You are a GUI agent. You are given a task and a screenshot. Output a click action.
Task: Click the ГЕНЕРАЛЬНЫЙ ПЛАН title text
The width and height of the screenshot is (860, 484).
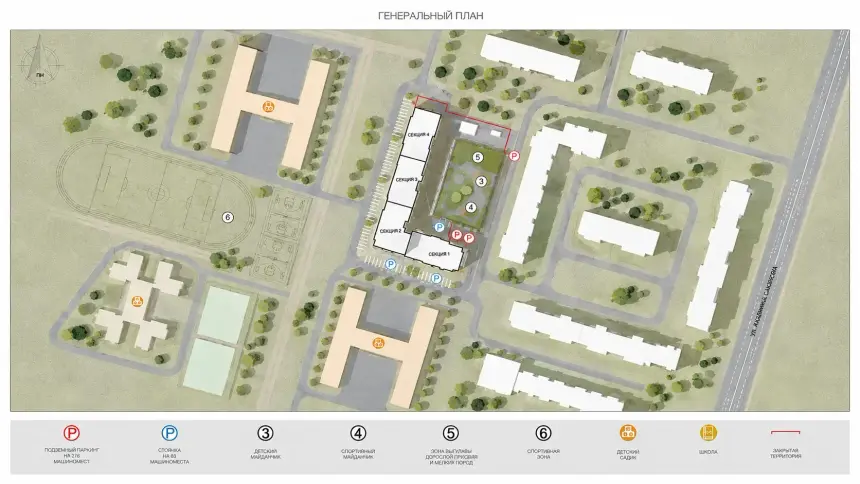(x=431, y=16)
